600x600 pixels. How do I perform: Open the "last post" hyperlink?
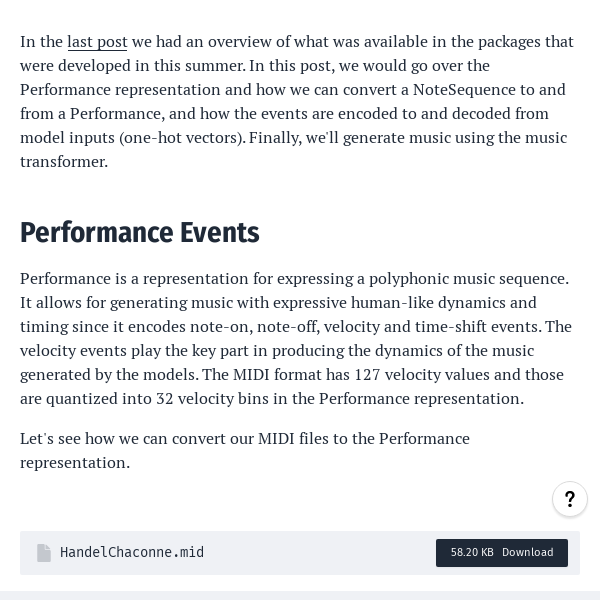pos(97,42)
